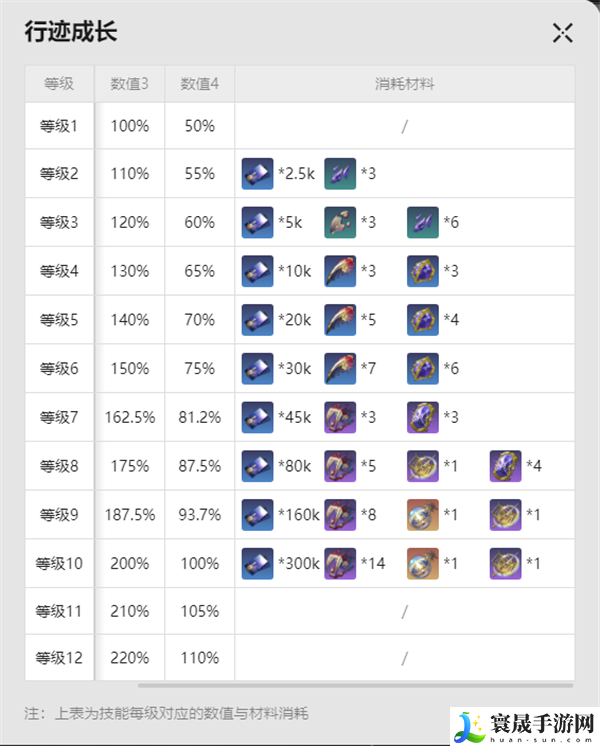Click the *7 feather icon in 等级6 row
The height and width of the screenshot is (746, 600).
click(340, 369)
